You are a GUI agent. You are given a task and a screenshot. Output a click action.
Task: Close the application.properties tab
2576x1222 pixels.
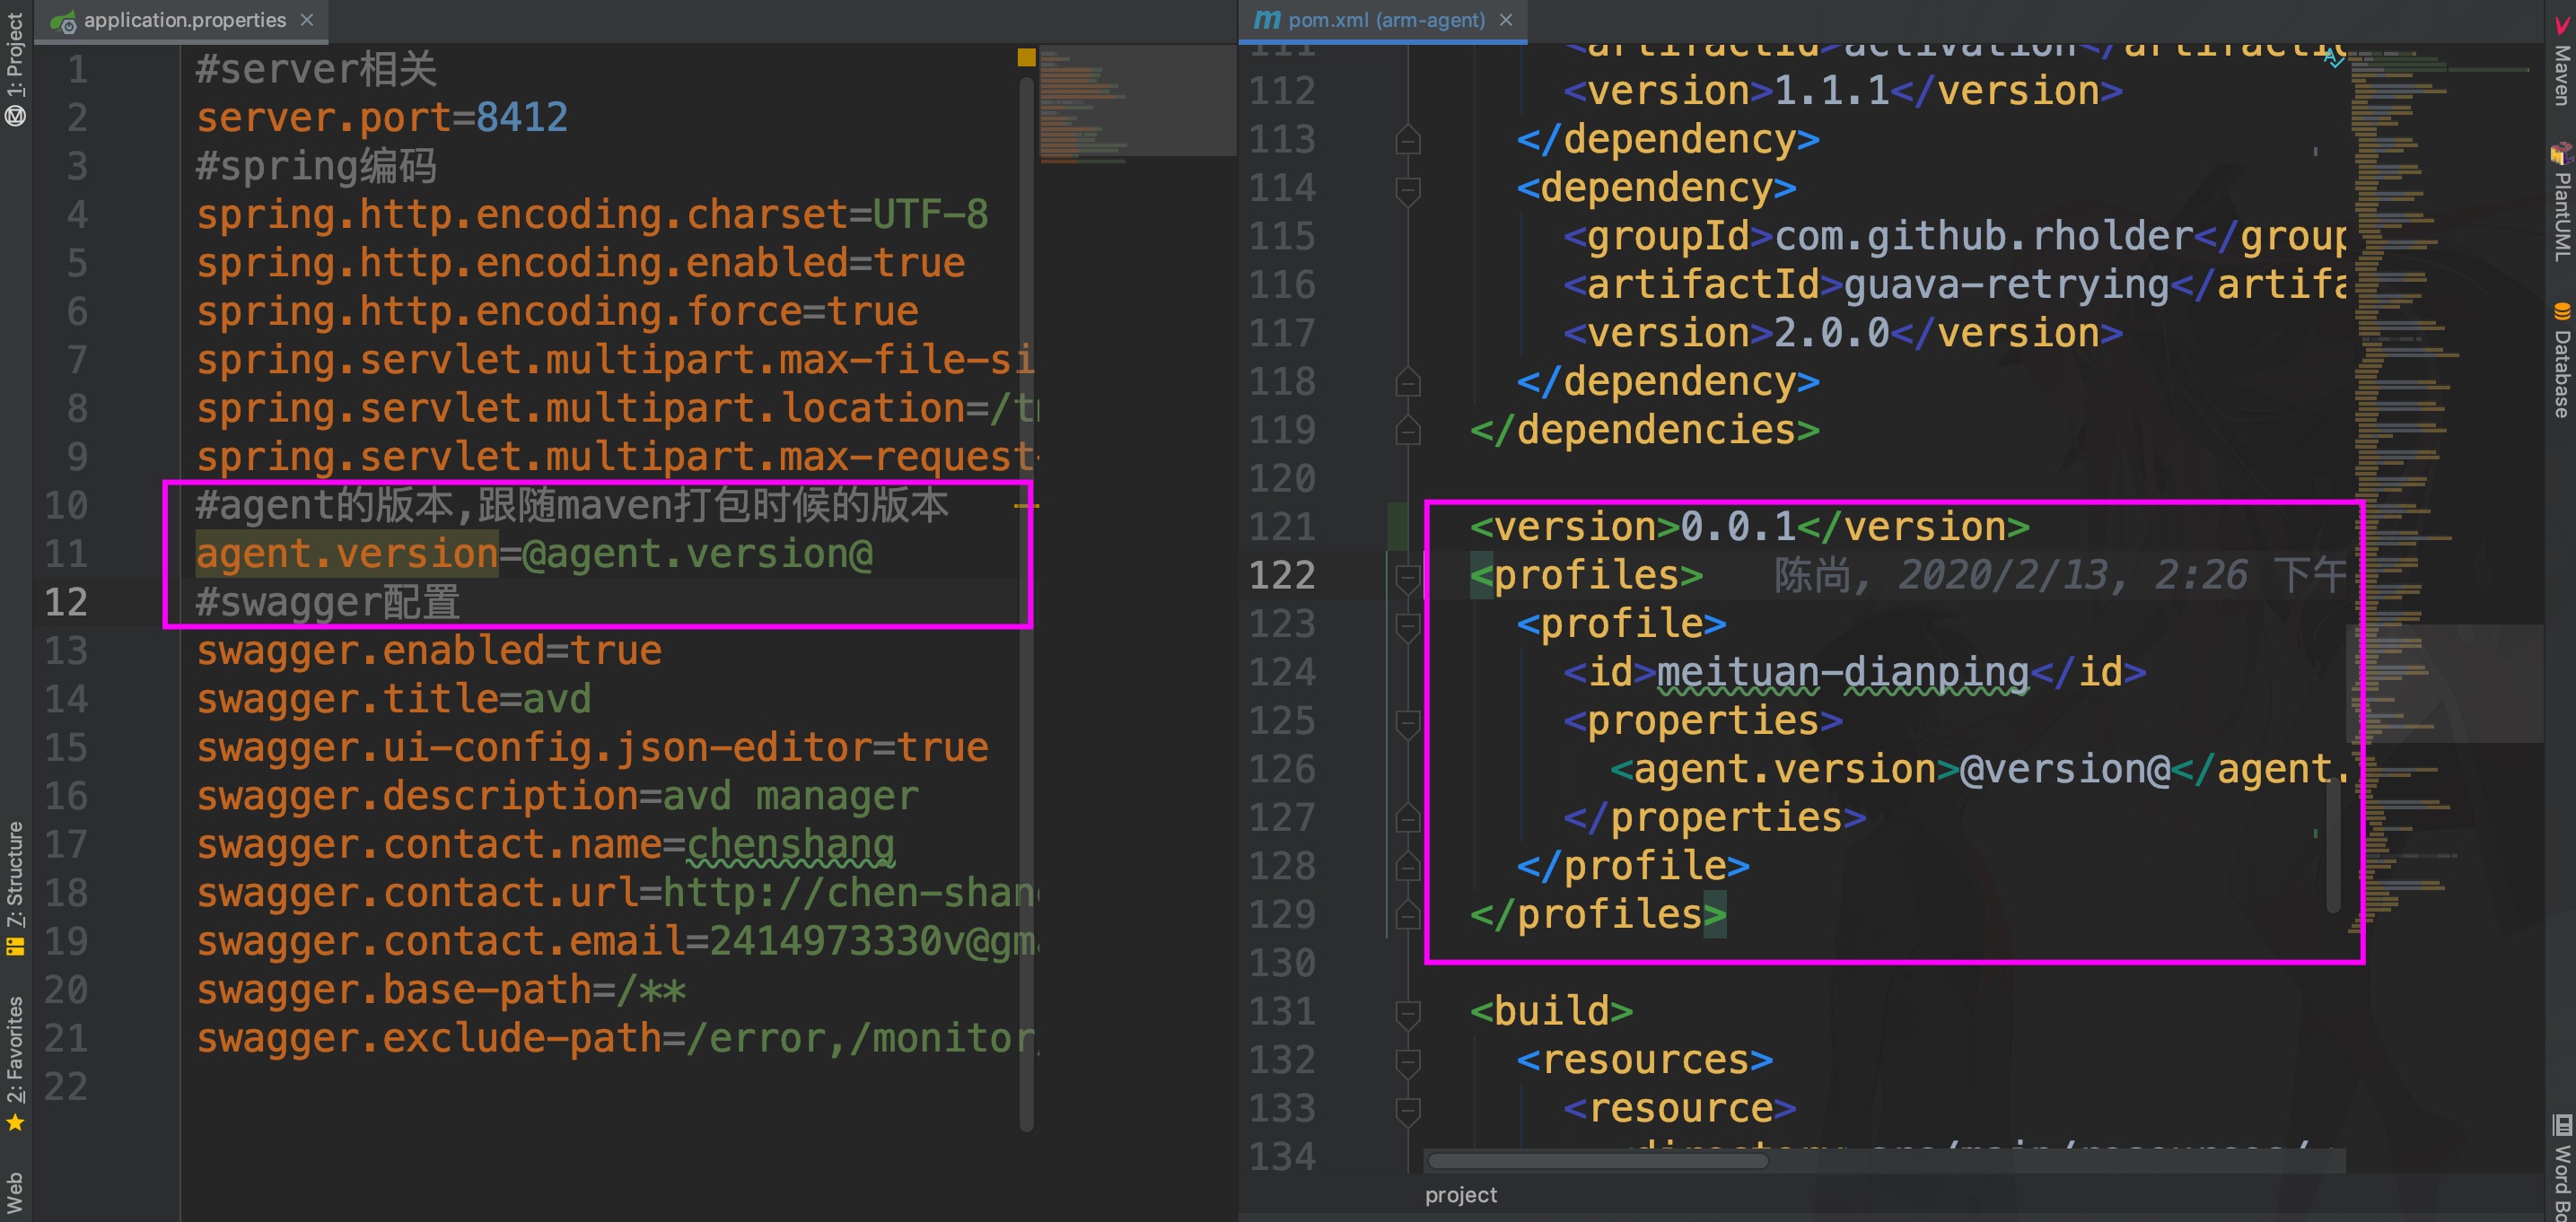pos(307,20)
